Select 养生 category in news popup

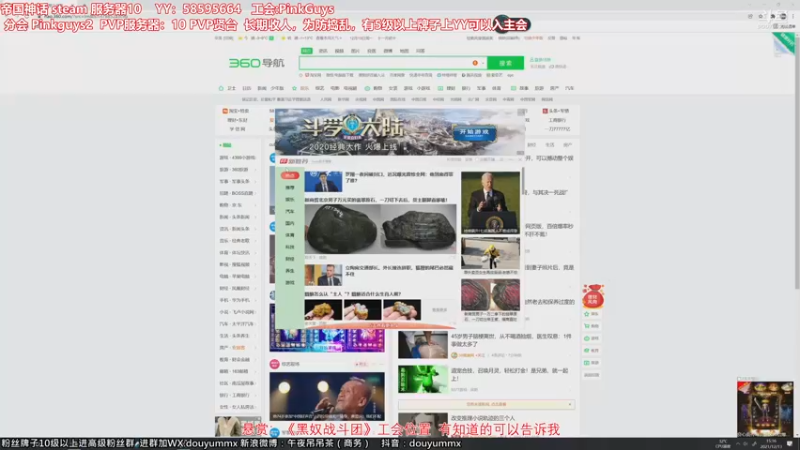pyautogui.click(x=290, y=270)
